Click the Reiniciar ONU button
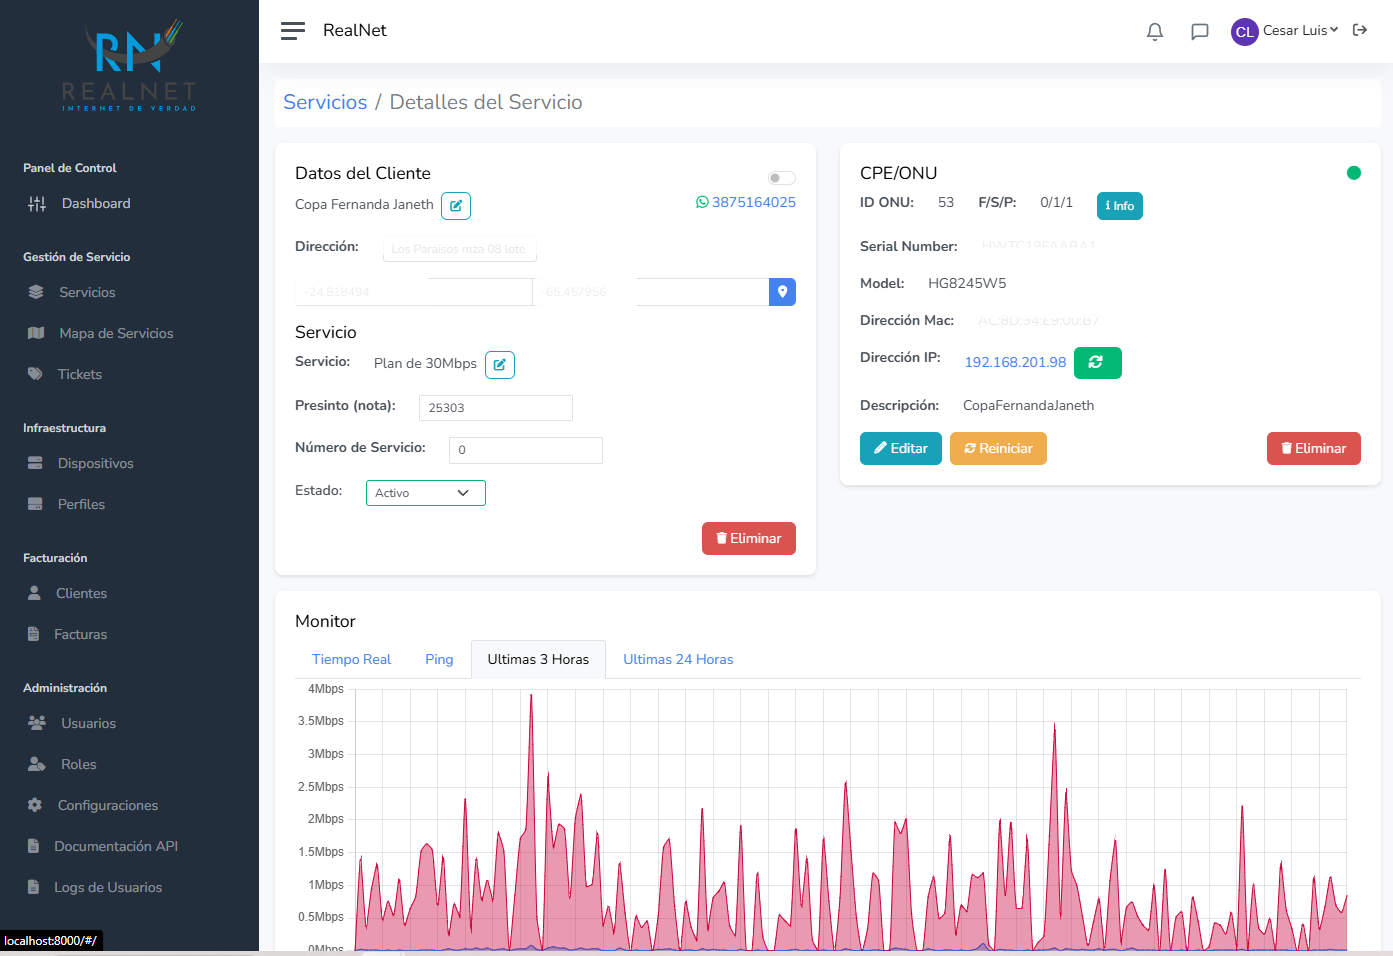Screen dimensions: 1393x956 click(998, 449)
